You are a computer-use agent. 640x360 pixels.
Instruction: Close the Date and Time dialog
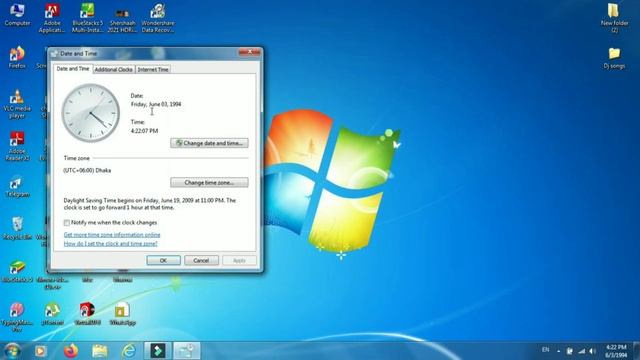tap(250, 52)
